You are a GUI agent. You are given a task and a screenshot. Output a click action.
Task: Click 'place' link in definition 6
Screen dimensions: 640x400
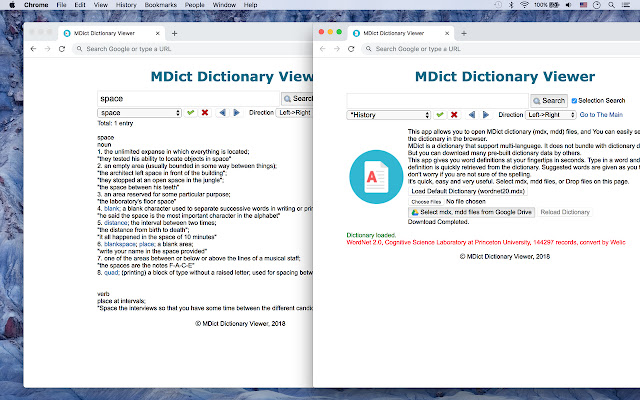[147, 244]
